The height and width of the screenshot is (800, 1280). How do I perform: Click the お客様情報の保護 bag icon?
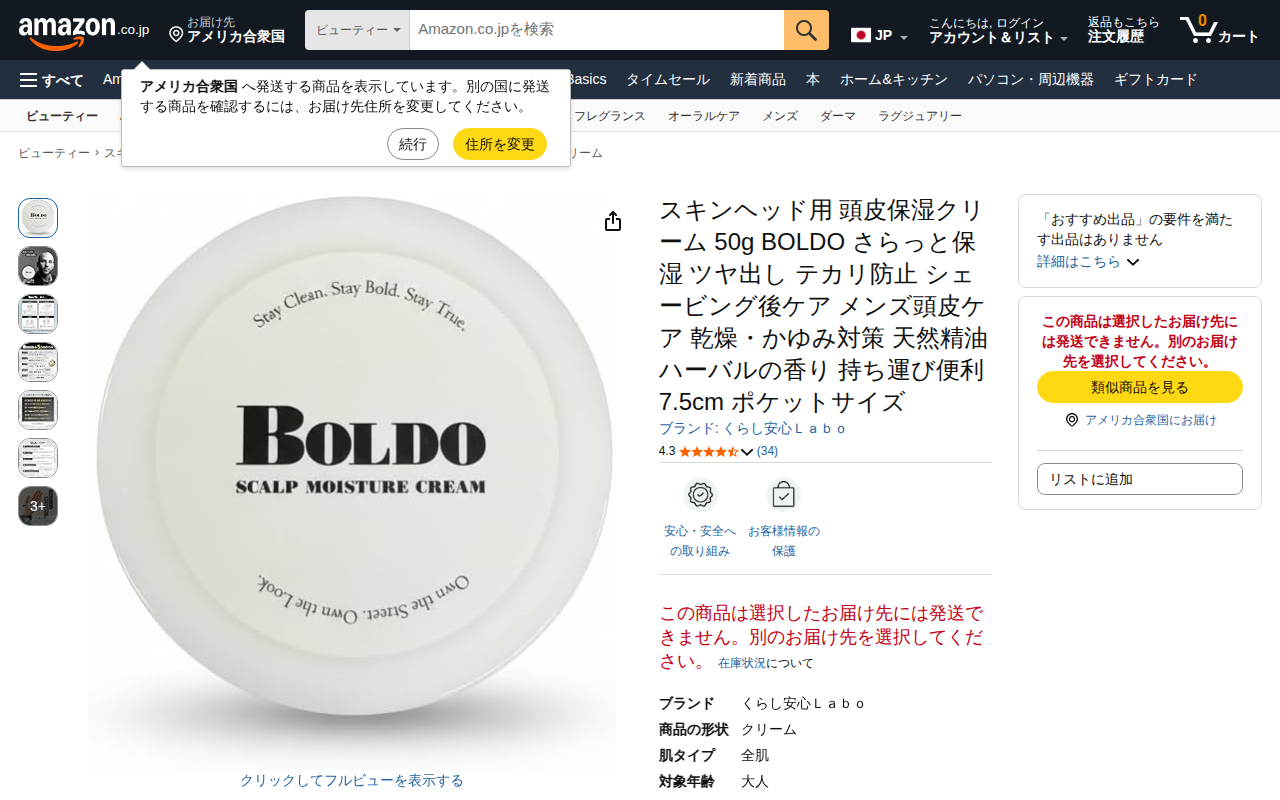tap(784, 495)
